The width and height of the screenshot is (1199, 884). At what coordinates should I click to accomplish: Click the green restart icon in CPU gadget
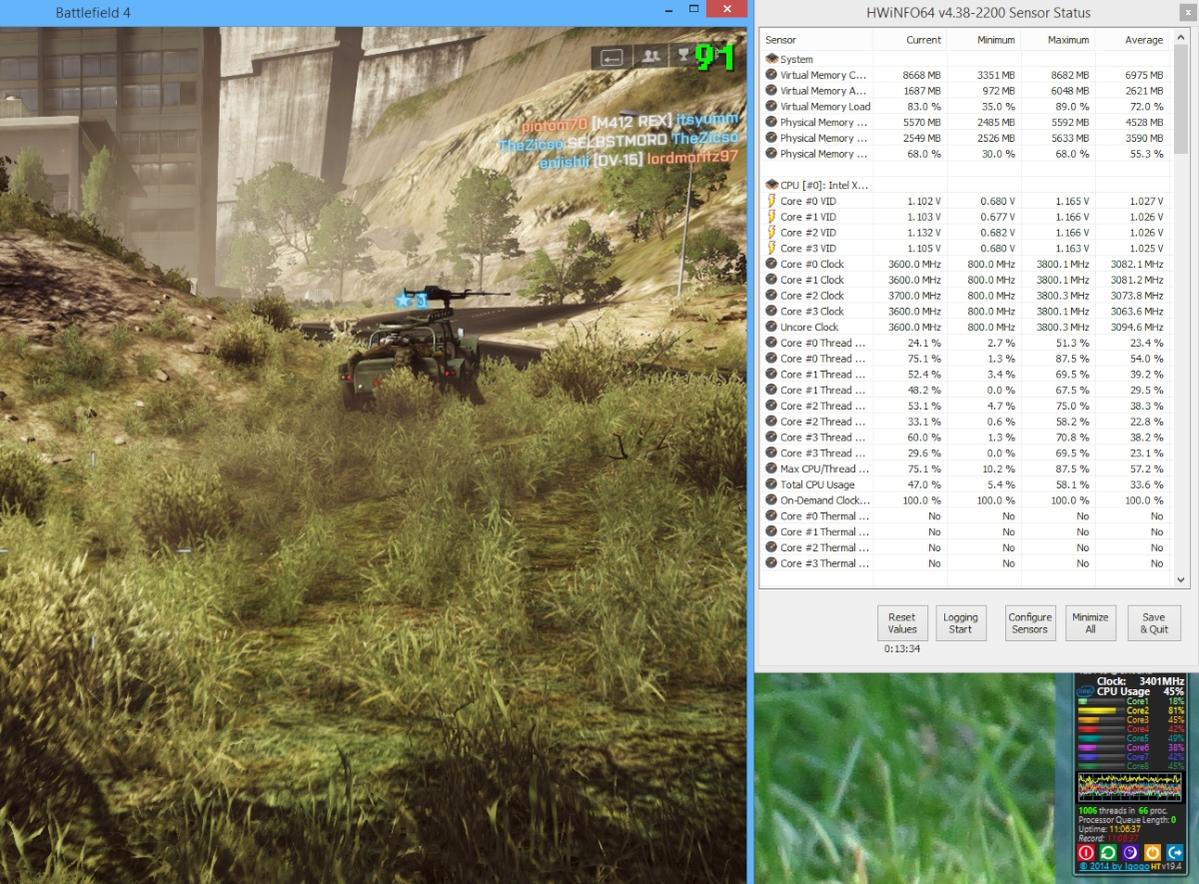1108,852
